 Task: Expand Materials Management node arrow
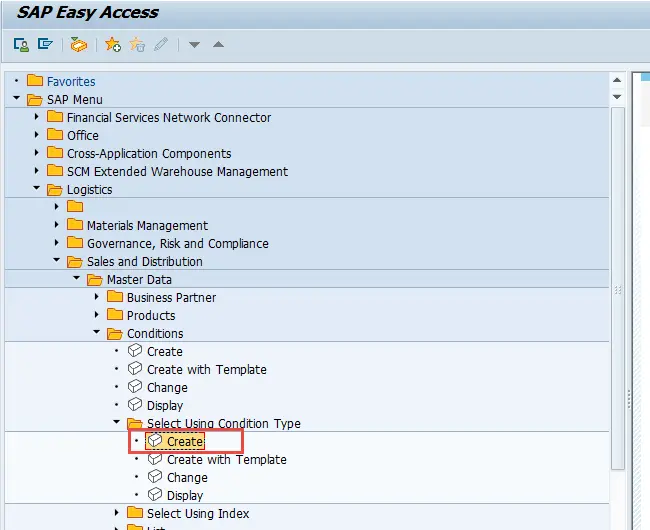(57, 225)
